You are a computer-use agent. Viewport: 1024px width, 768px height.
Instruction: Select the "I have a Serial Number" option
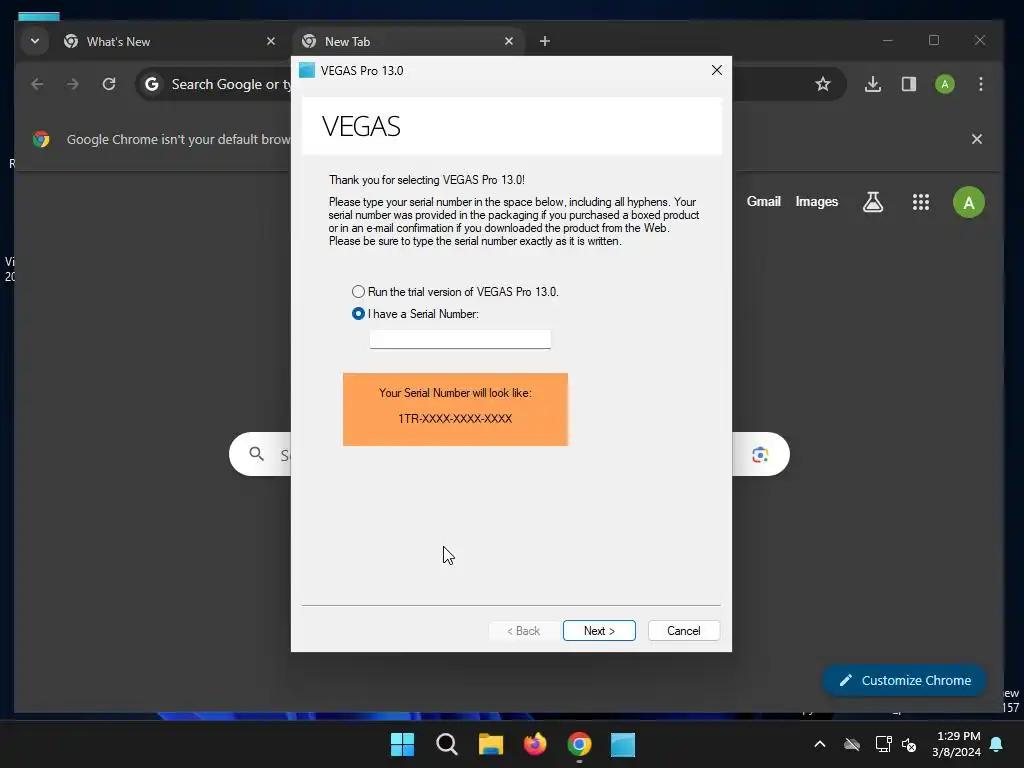(x=358, y=313)
